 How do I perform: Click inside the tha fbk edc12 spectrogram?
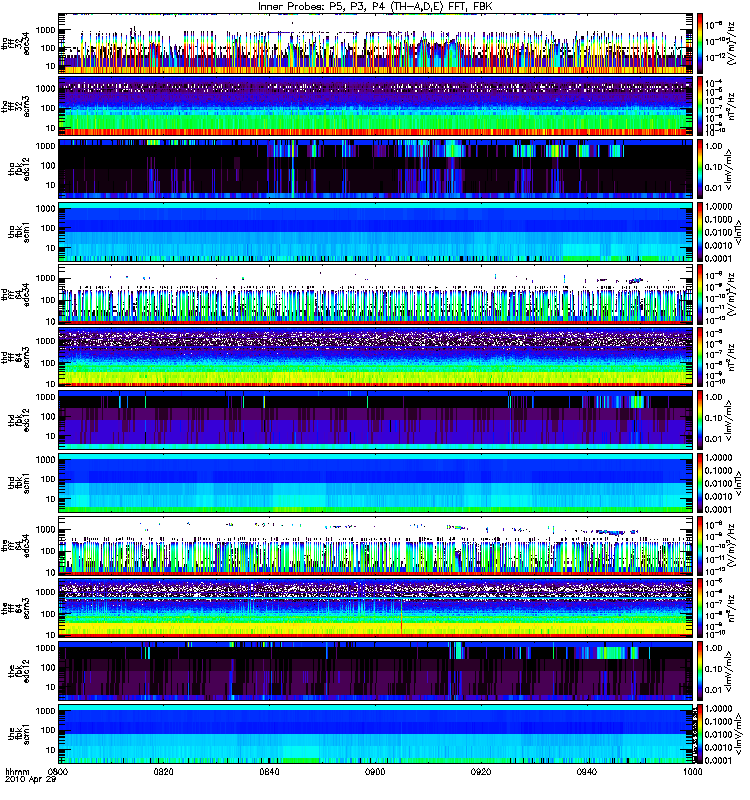[376, 169]
